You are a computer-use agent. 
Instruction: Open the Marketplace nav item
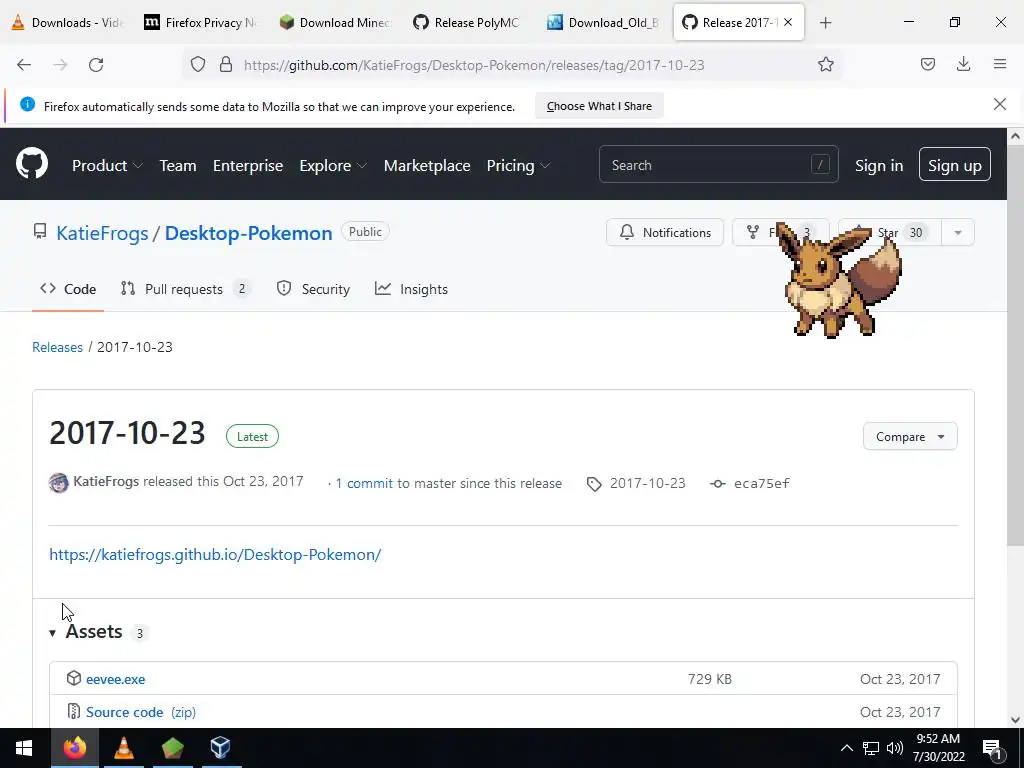[x=426, y=165]
